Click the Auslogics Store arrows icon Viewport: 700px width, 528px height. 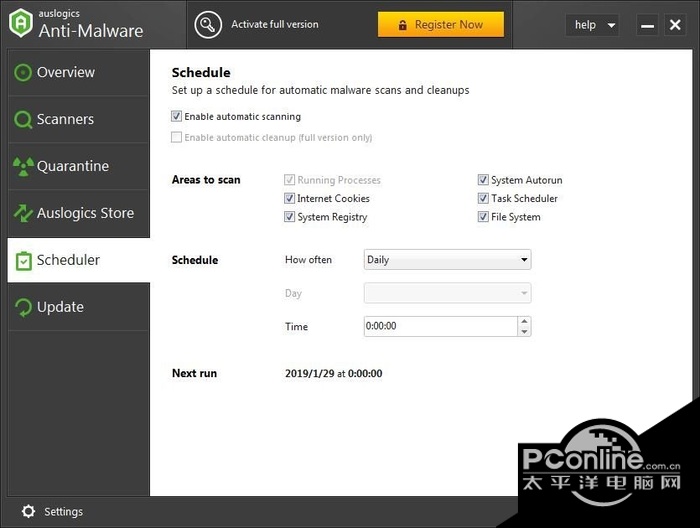22,213
